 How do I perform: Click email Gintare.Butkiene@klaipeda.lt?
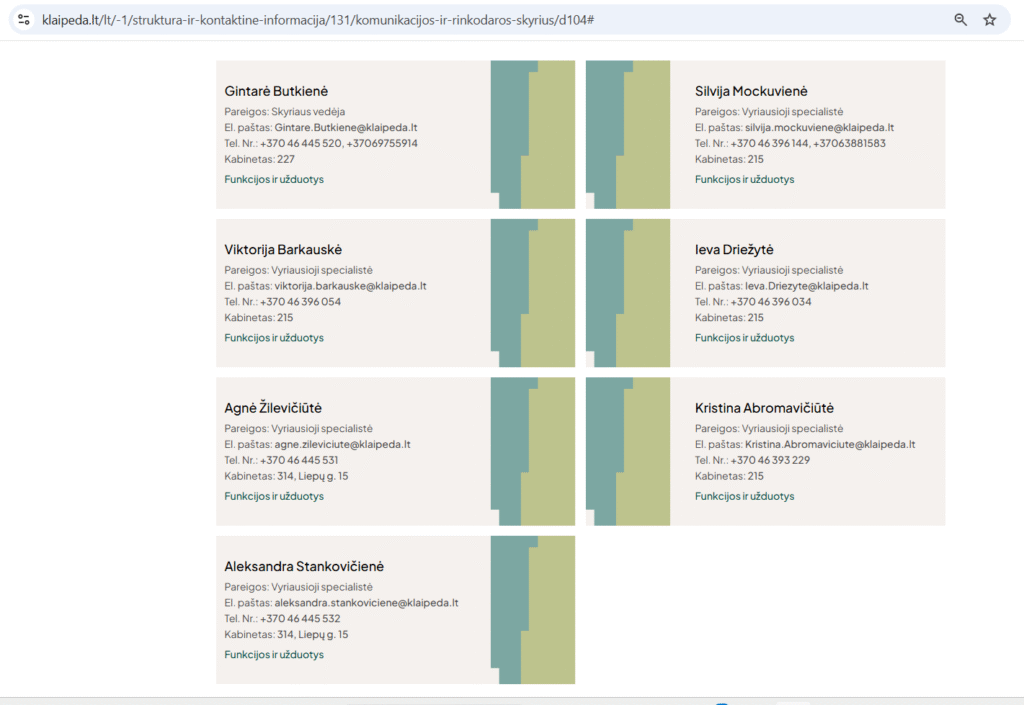tap(345, 128)
